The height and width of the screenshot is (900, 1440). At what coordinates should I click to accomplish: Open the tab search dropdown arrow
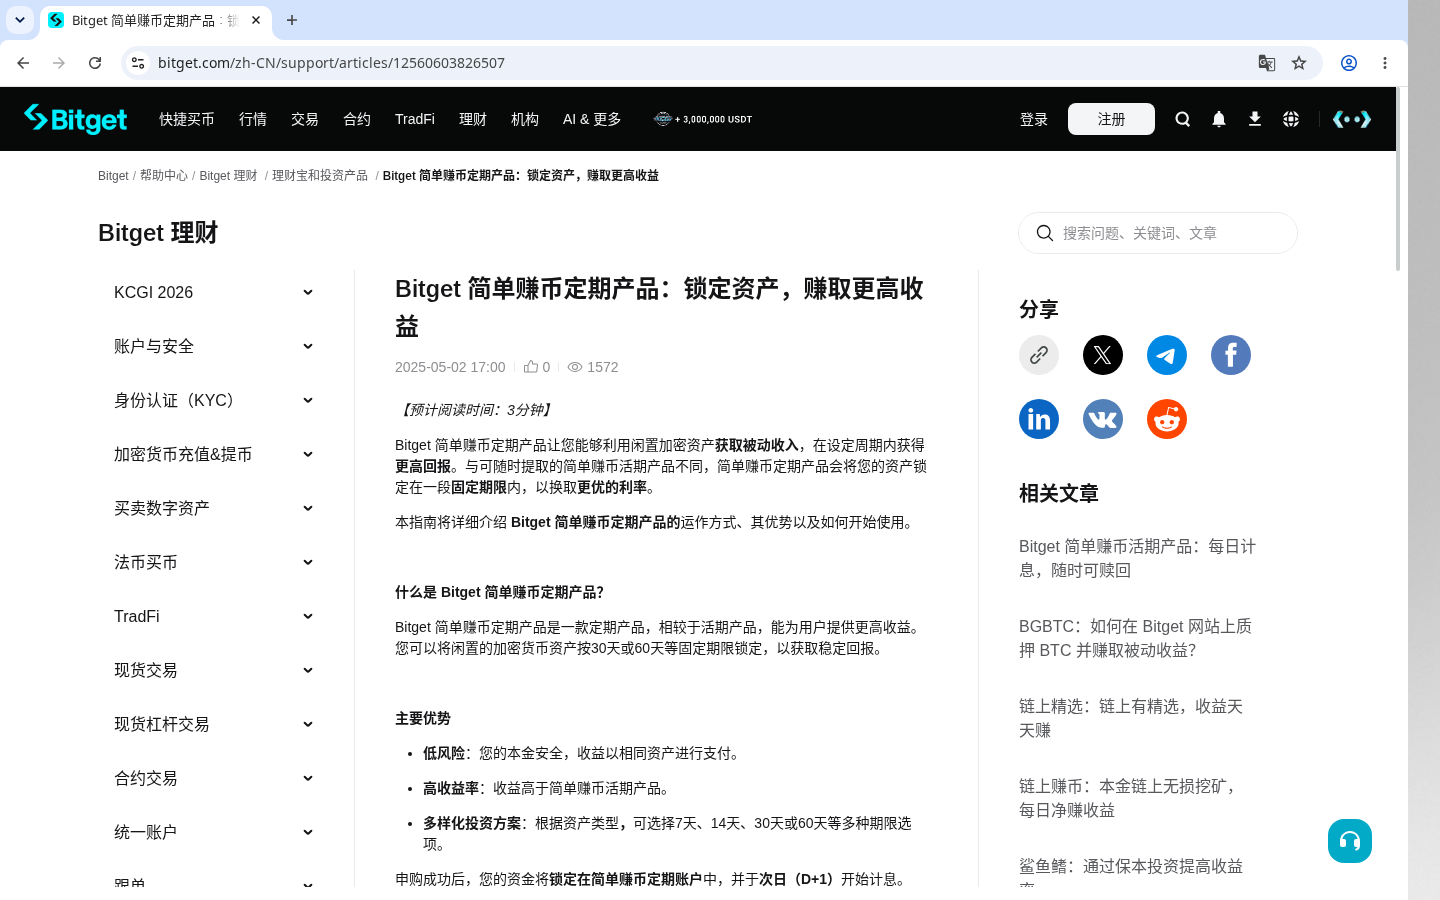point(20,20)
